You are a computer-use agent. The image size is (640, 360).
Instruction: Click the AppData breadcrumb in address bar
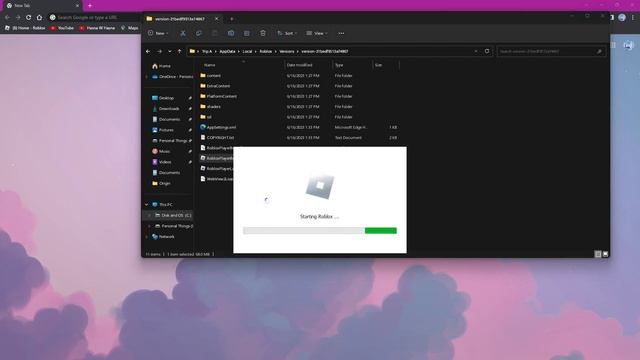[227, 51]
